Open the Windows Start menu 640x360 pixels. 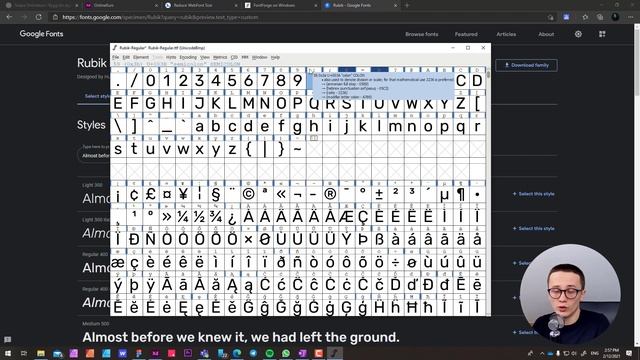pyautogui.click(x=7, y=353)
